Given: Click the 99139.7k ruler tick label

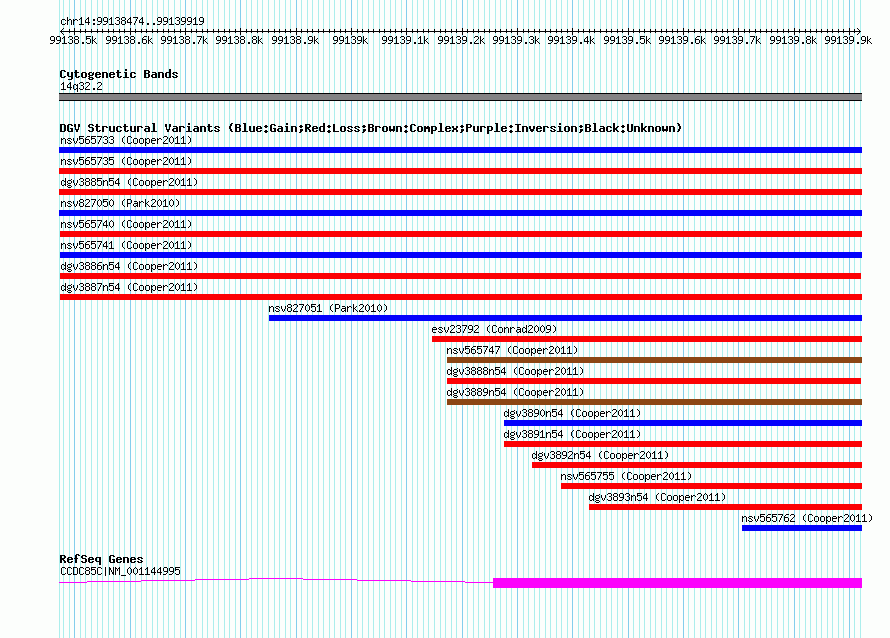Looking at the screenshot, I should pos(737,40).
